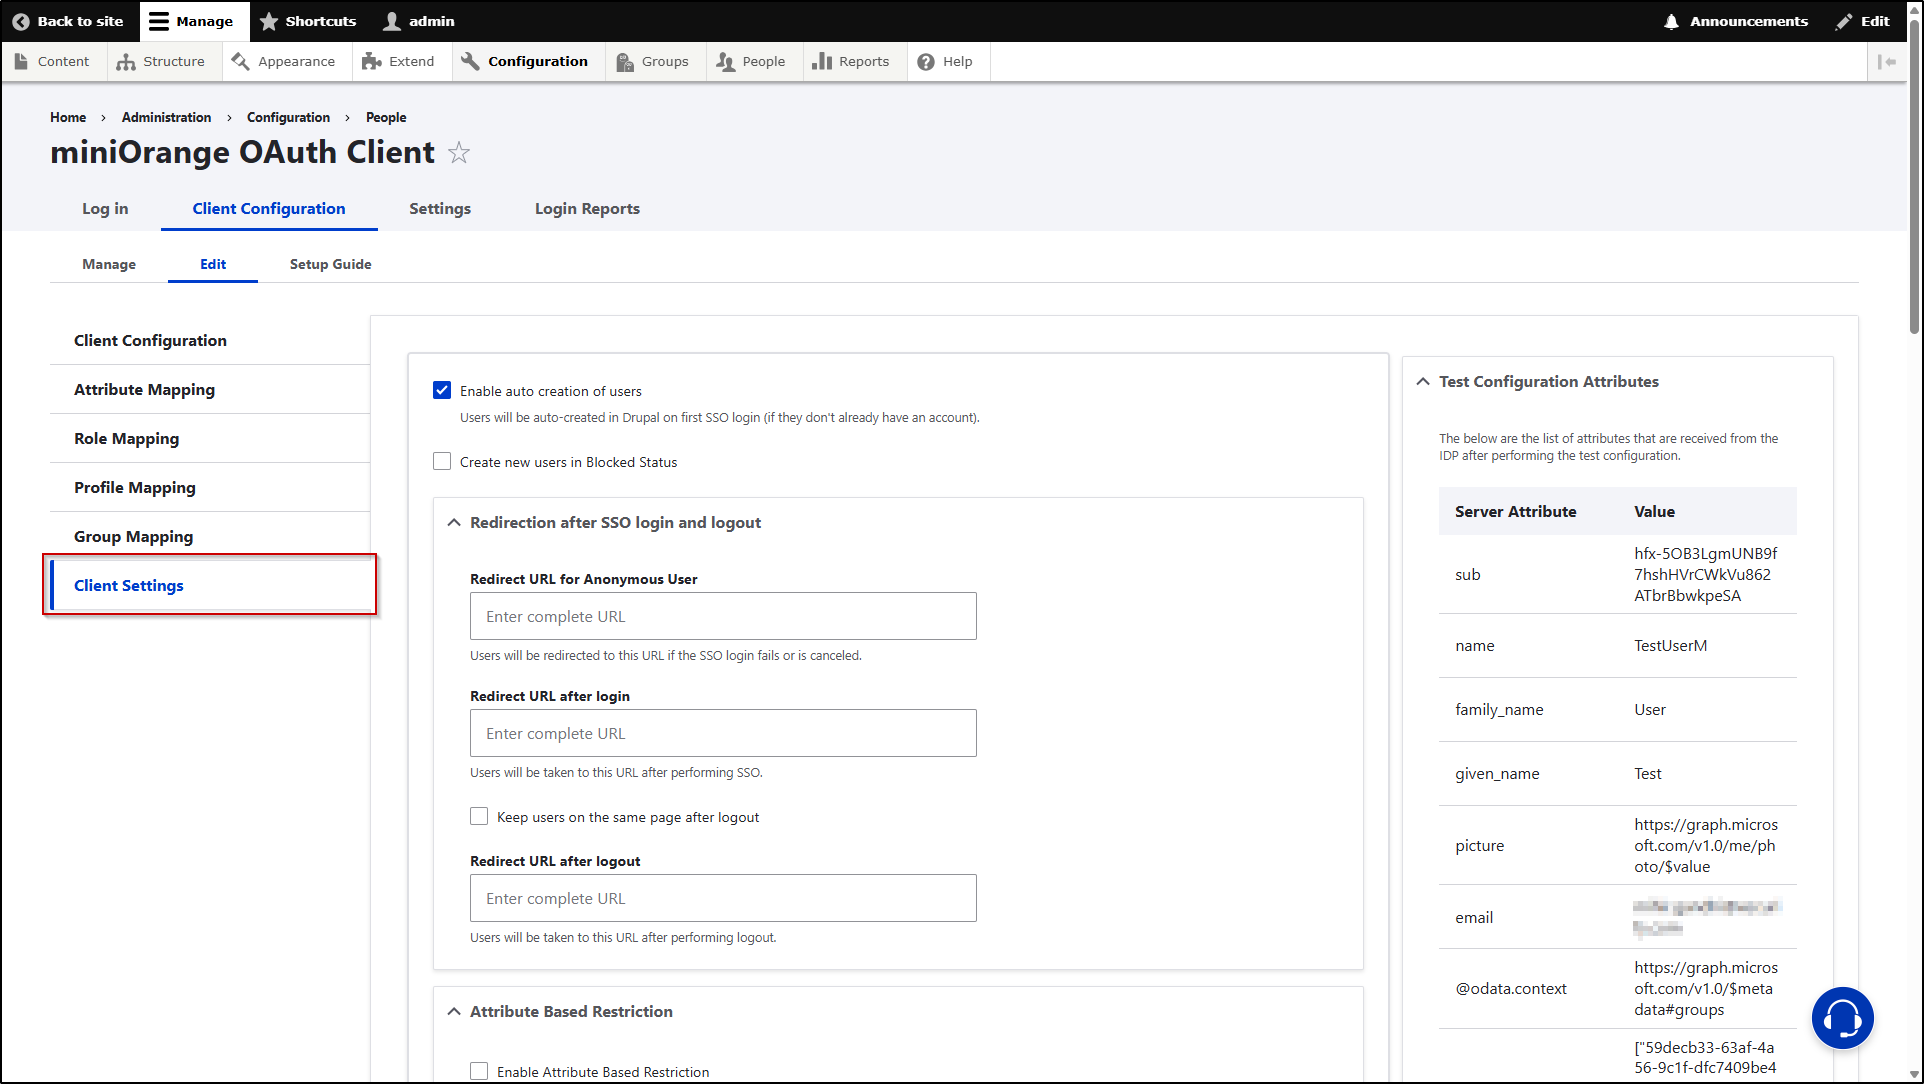Check Keep users on same page after logout
Screen dimensions: 1924x1084
coord(479,816)
